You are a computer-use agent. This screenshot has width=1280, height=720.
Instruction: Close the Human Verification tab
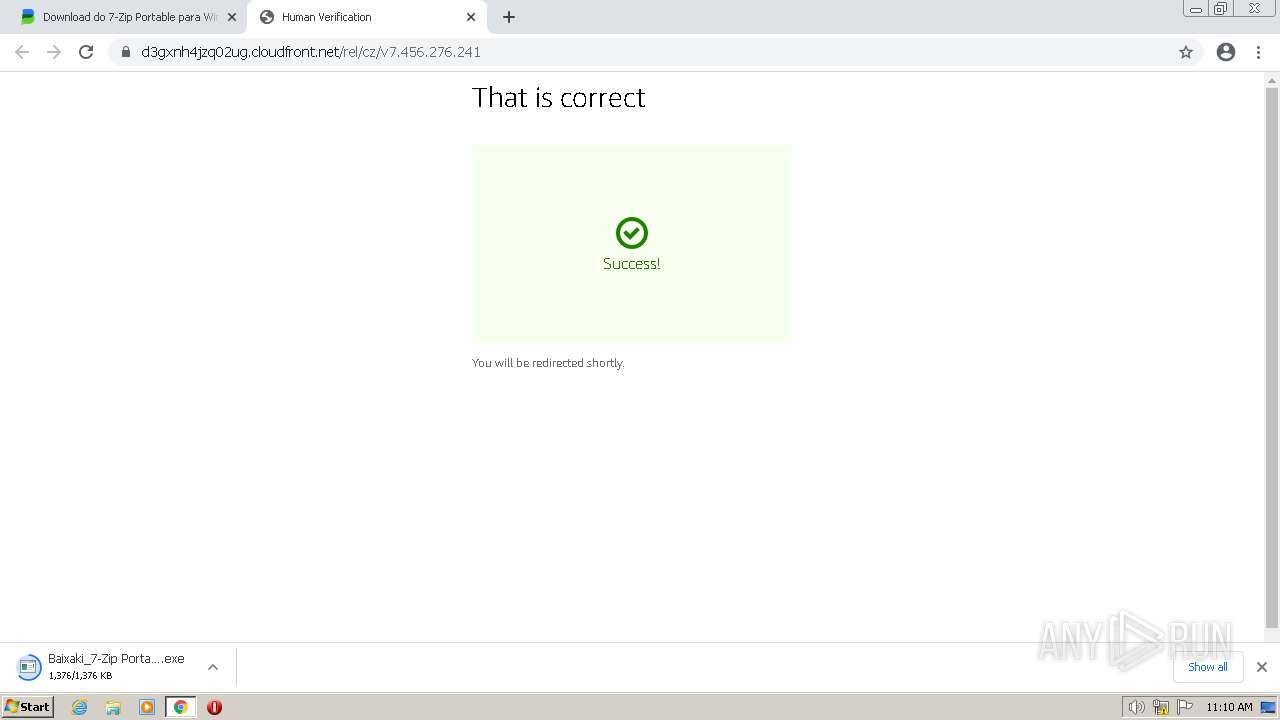coord(471,17)
